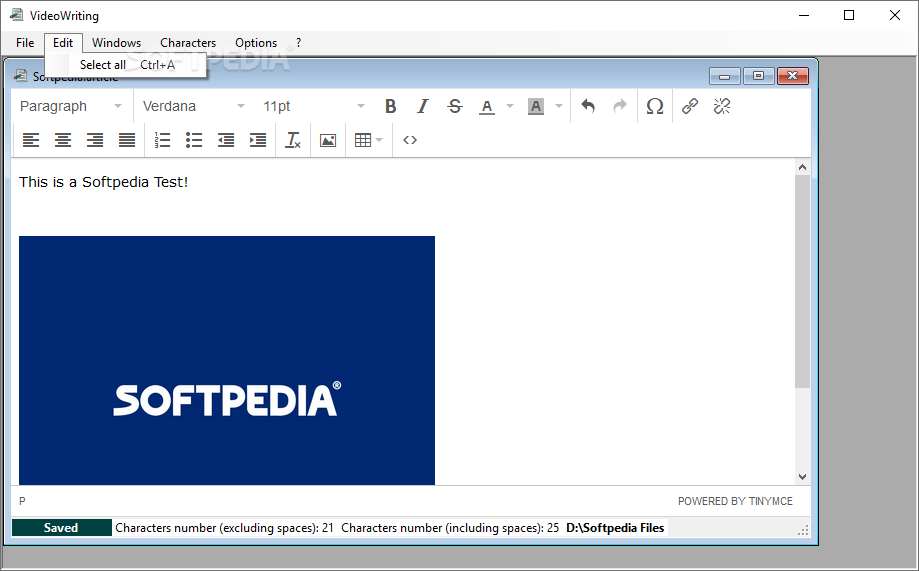This screenshot has height=571, width=919.
Task: Minimize the Softpedia.article document window
Action: point(724,76)
